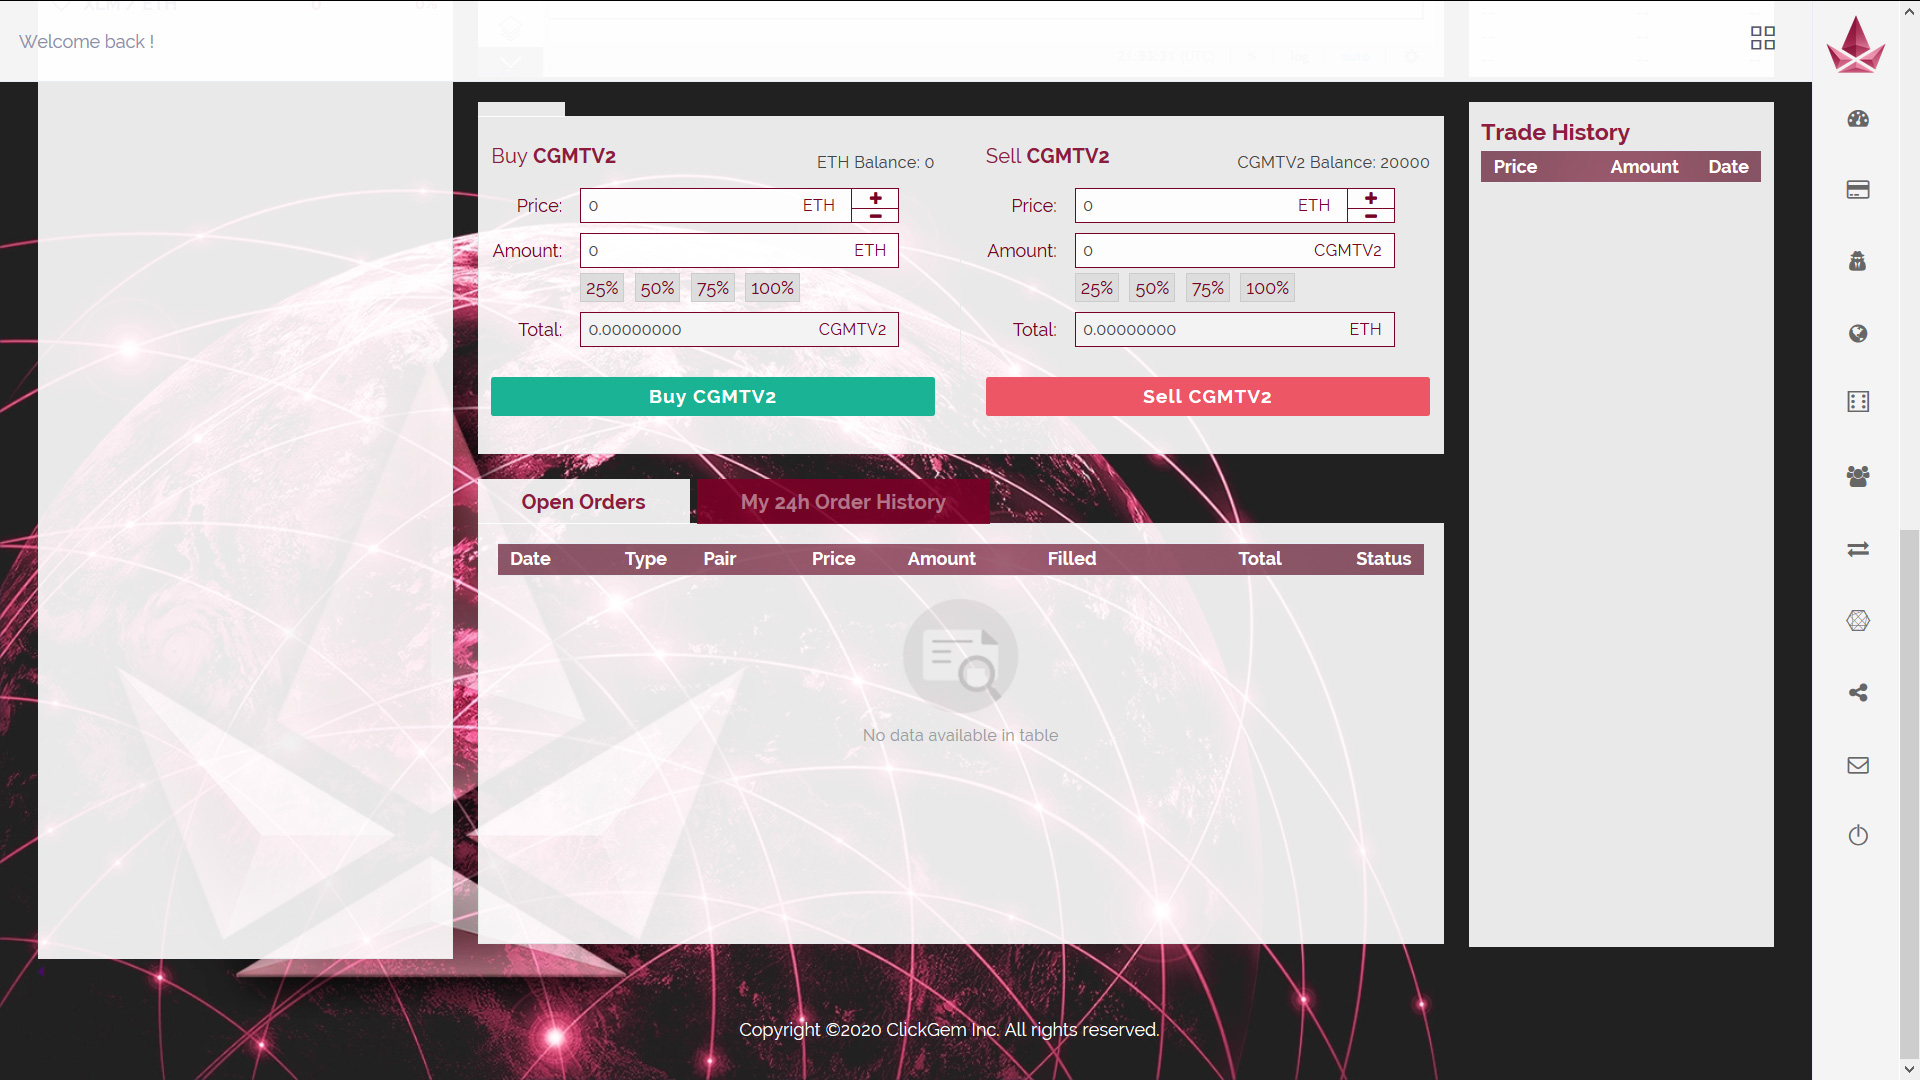The height and width of the screenshot is (1080, 1920).
Task: Sort orders by Filled column
Action: (x=1072, y=559)
